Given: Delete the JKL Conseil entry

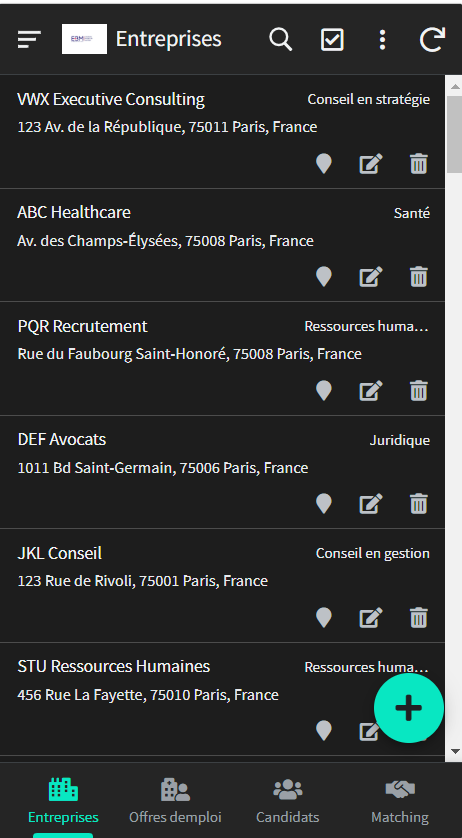Looking at the screenshot, I should point(419,618).
